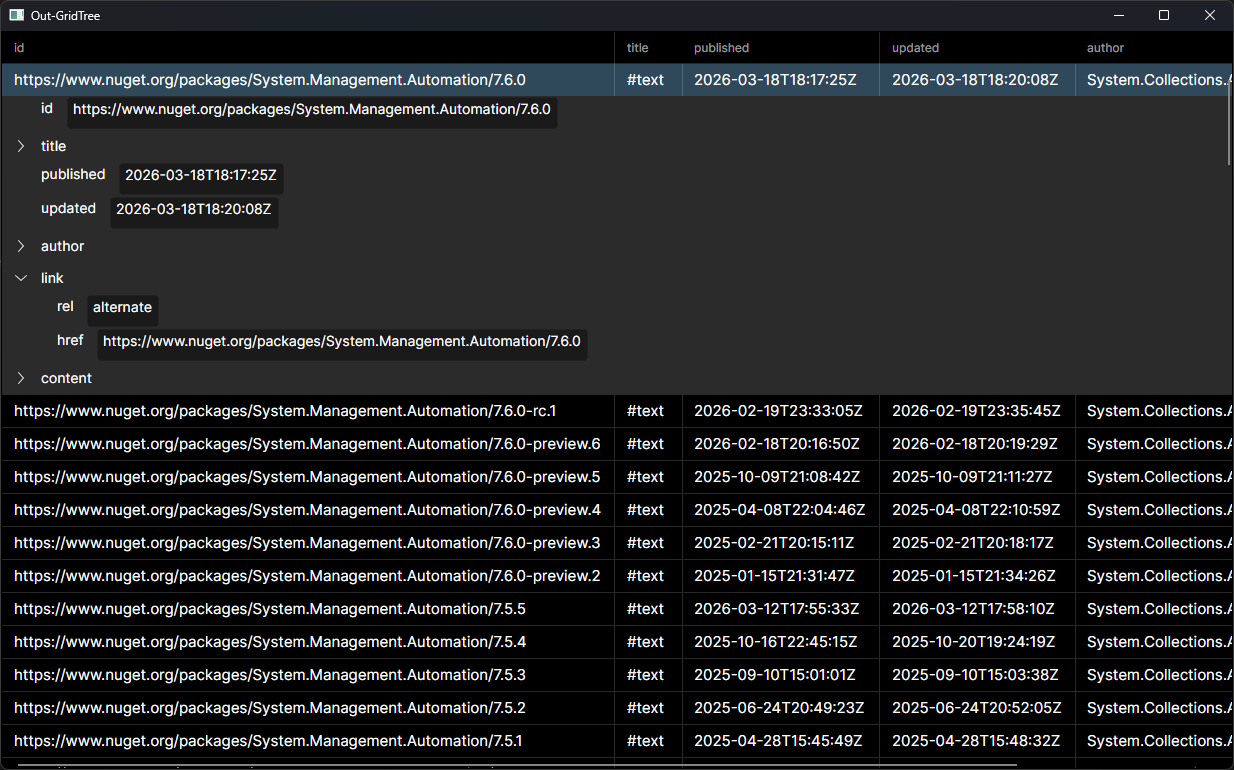Click the published label in expanded details
Screen dimensions: 1234x770
(73, 174)
